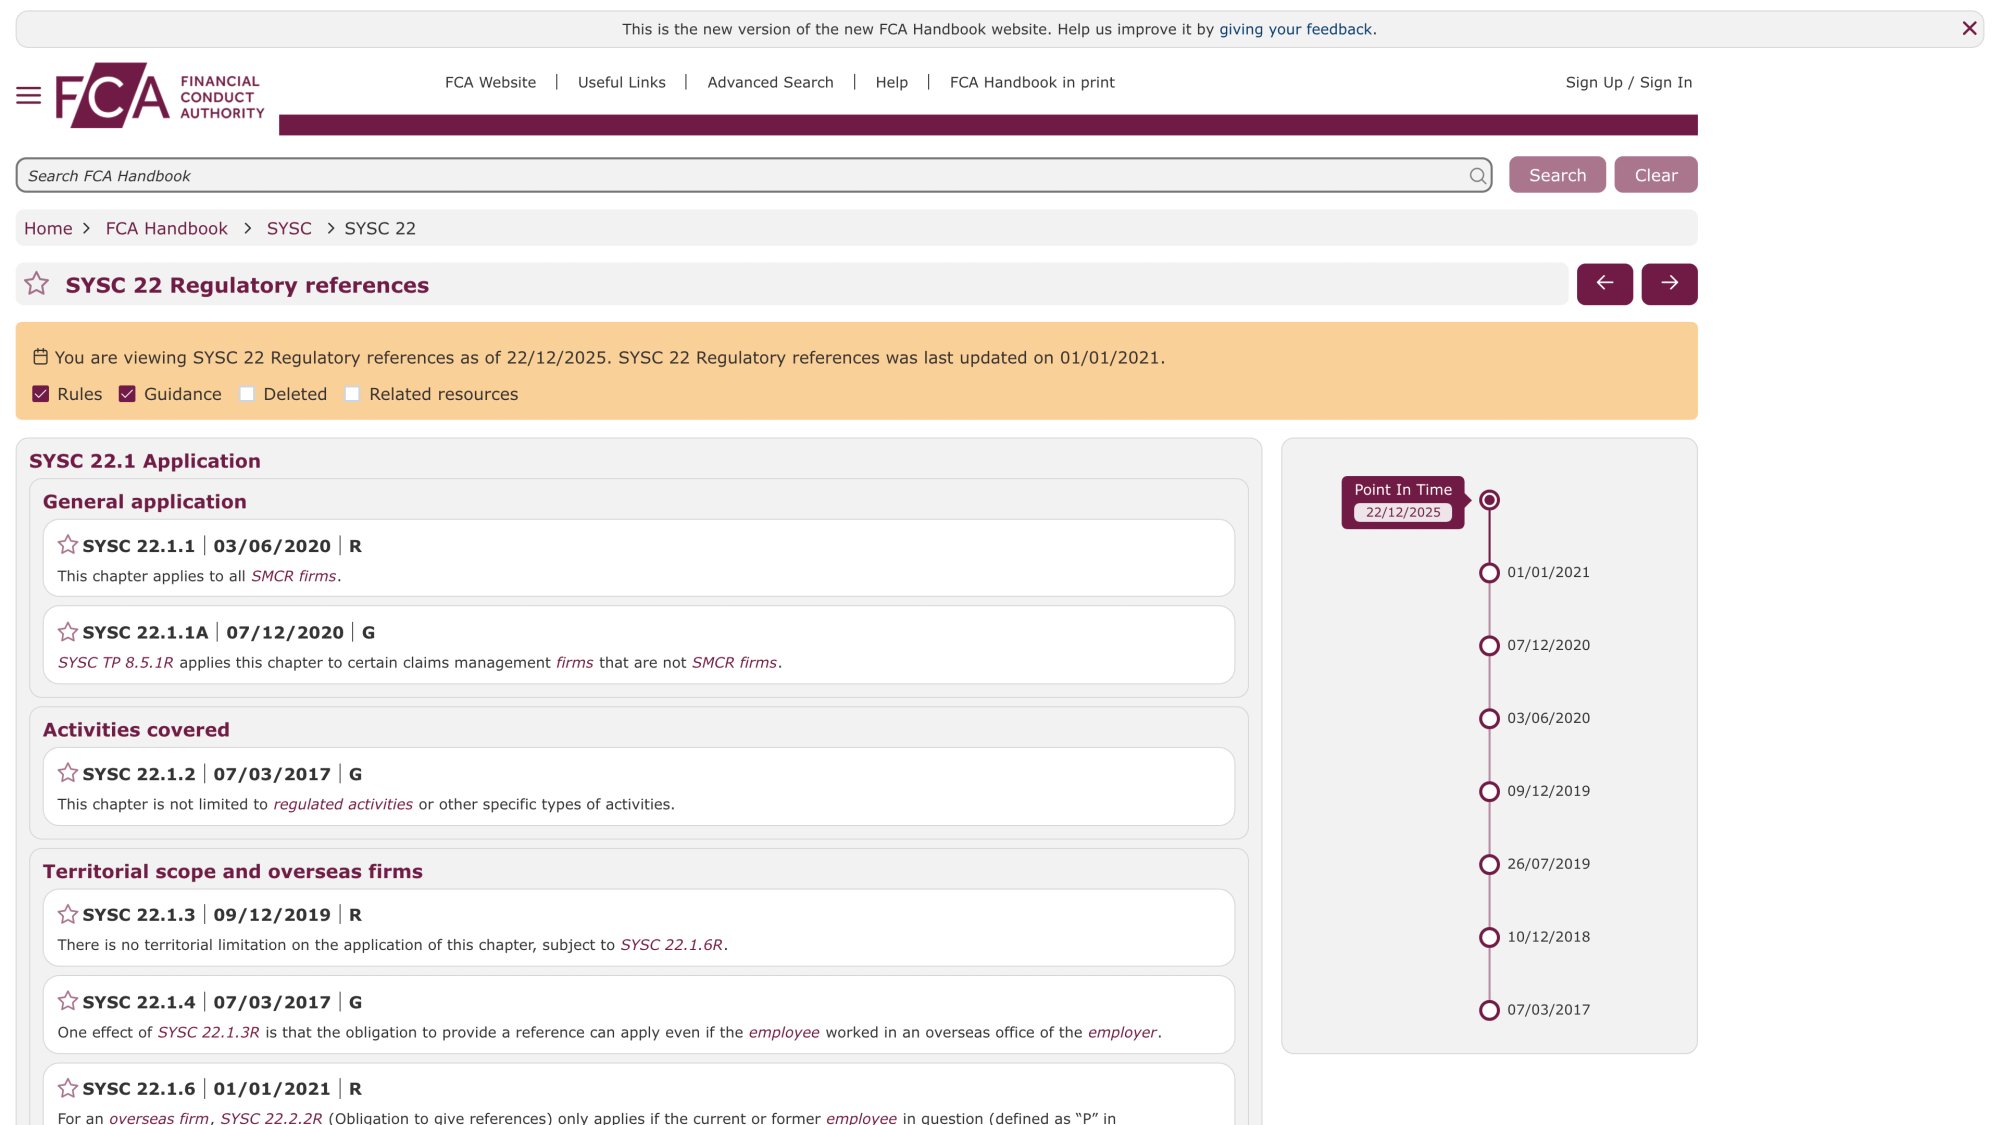Click Useful Links in the top menu
The image size is (2000, 1125).
[x=621, y=82]
